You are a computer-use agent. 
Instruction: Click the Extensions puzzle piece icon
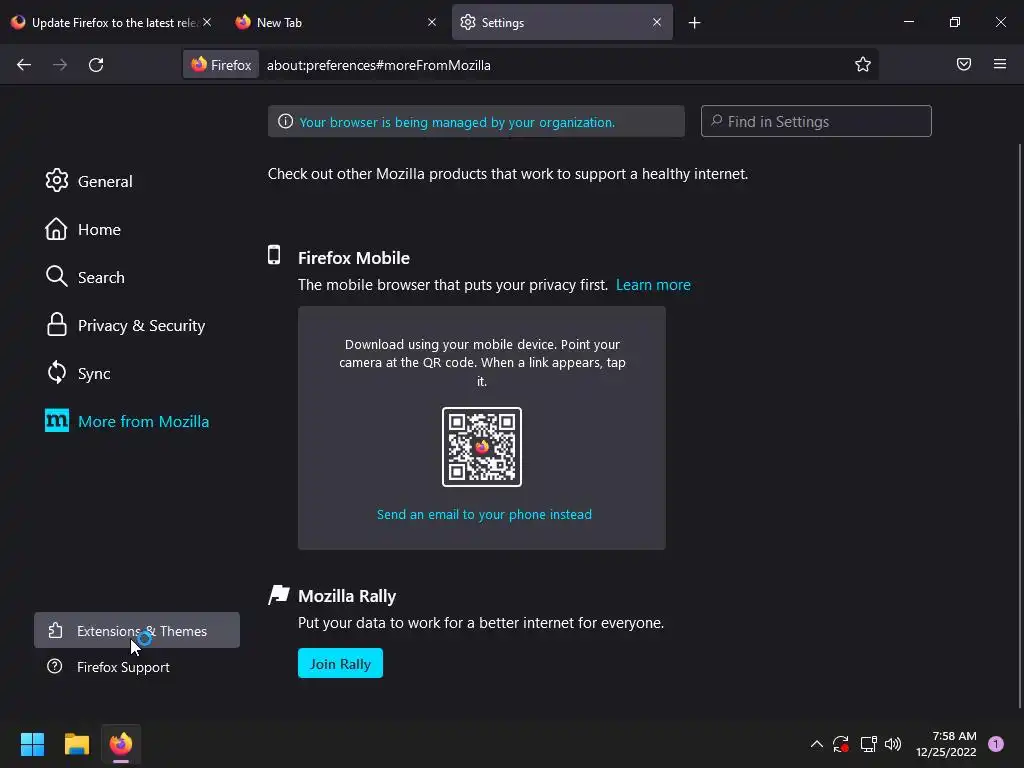click(56, 630)
